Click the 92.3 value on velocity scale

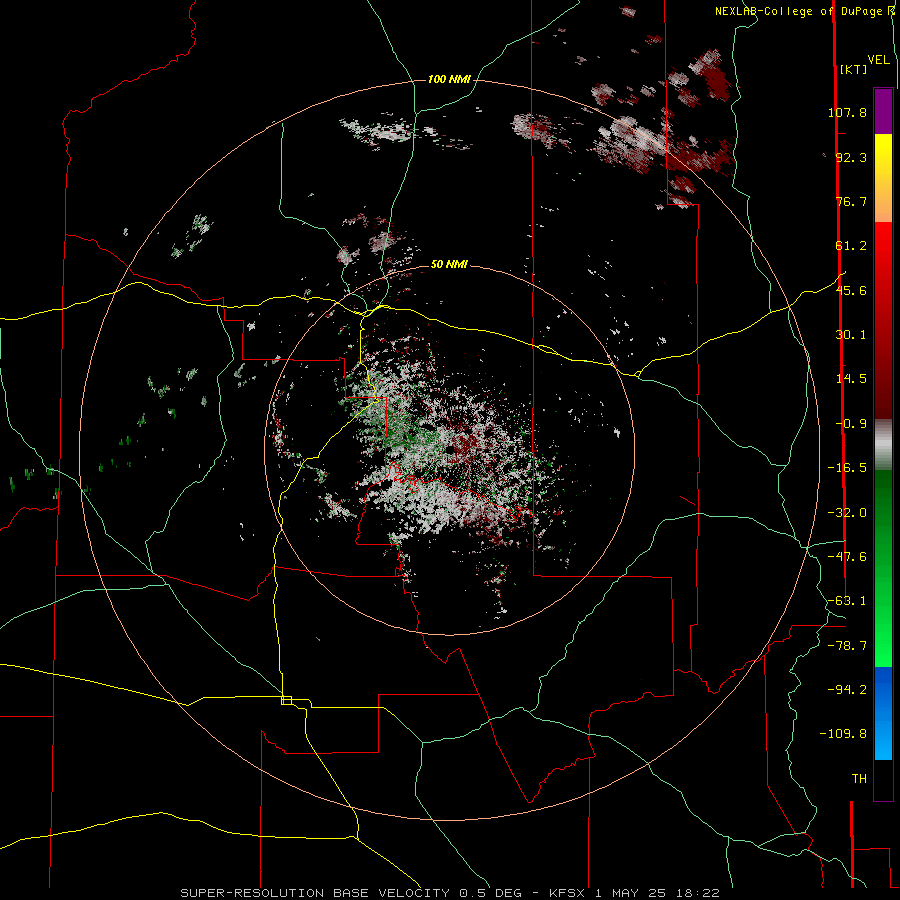[851, 157]
